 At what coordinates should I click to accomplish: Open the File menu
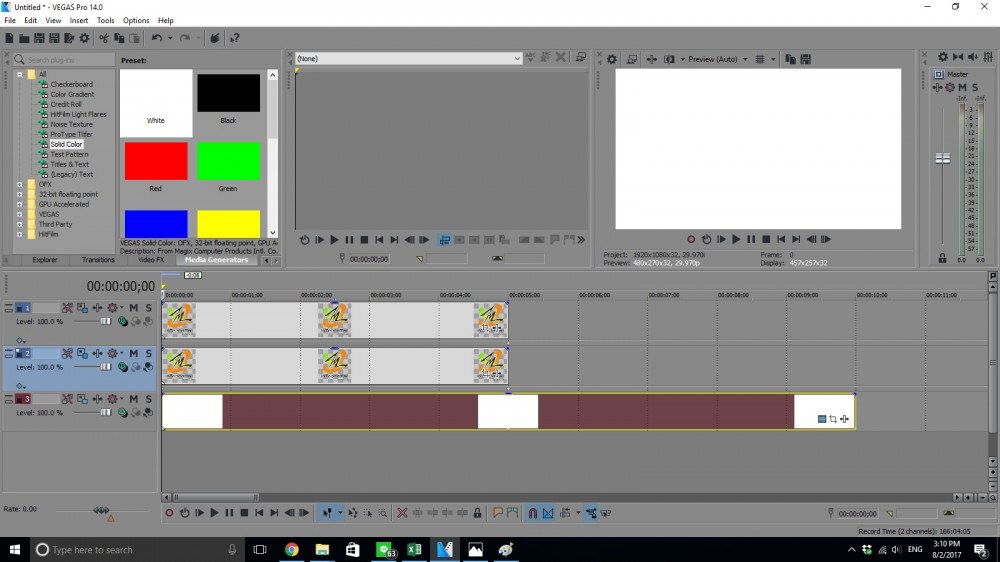click(10, 20)
